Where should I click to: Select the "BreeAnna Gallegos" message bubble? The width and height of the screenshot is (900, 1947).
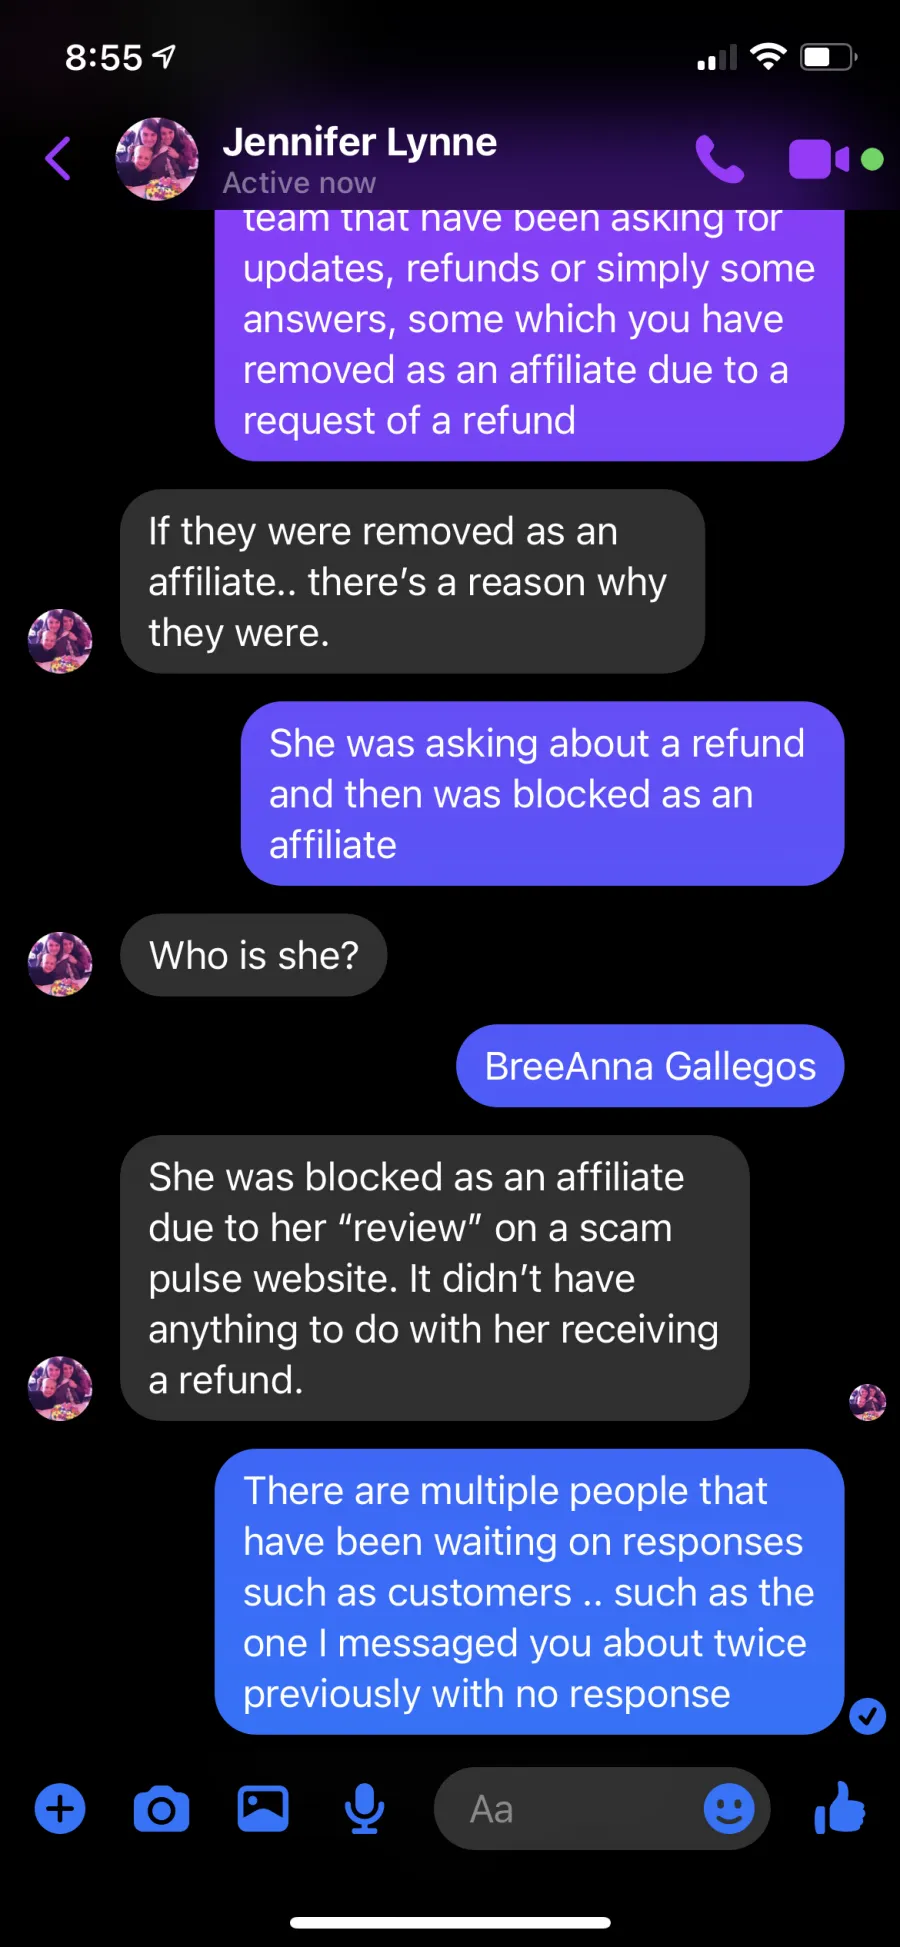(650, 1066)
